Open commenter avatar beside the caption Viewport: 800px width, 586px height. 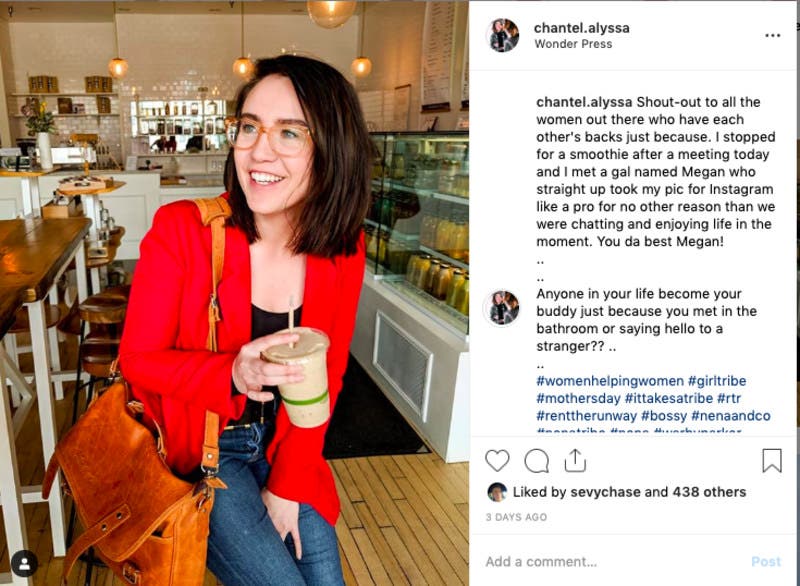503,308
